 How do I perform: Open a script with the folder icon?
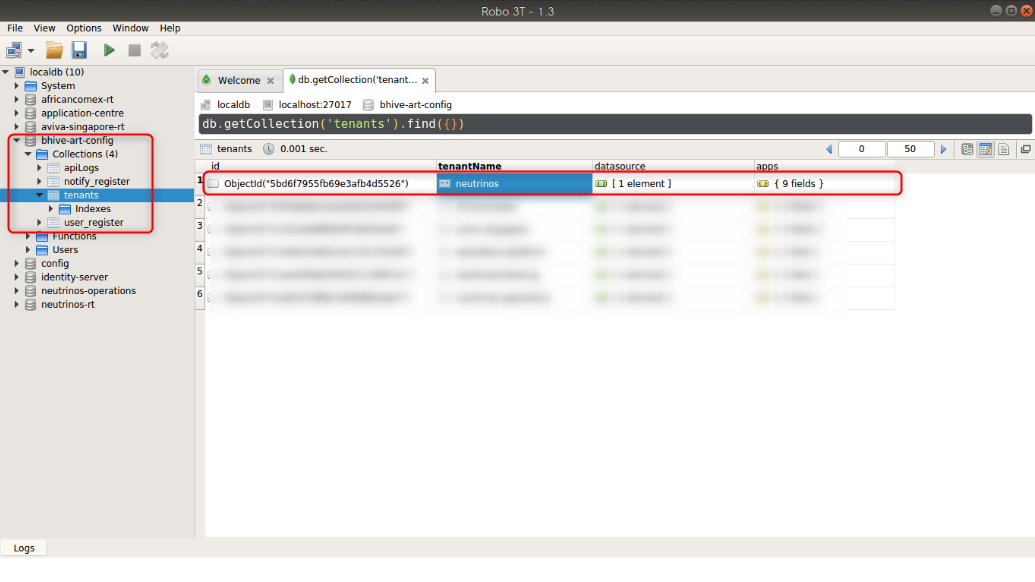point(54,50)
